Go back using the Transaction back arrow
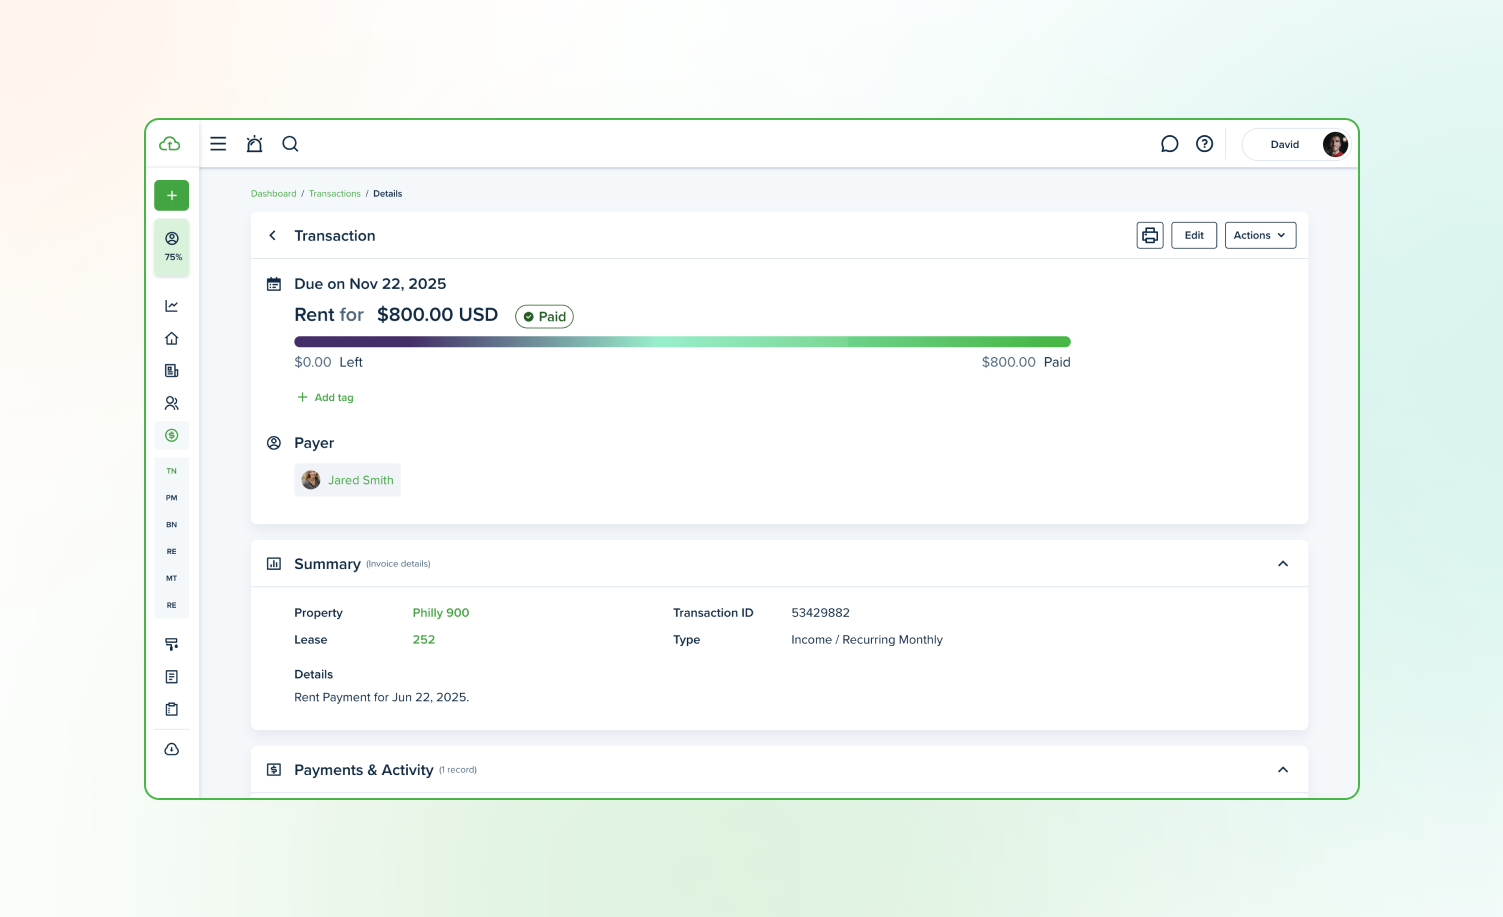 pos(272,236)
